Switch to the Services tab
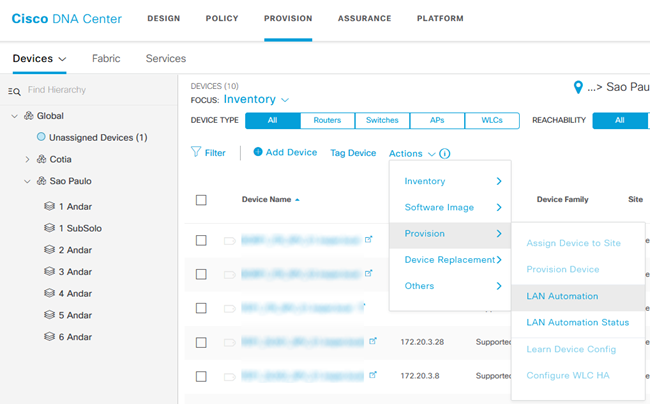Viewport: 650px width, 404px height. click(166, 58)
